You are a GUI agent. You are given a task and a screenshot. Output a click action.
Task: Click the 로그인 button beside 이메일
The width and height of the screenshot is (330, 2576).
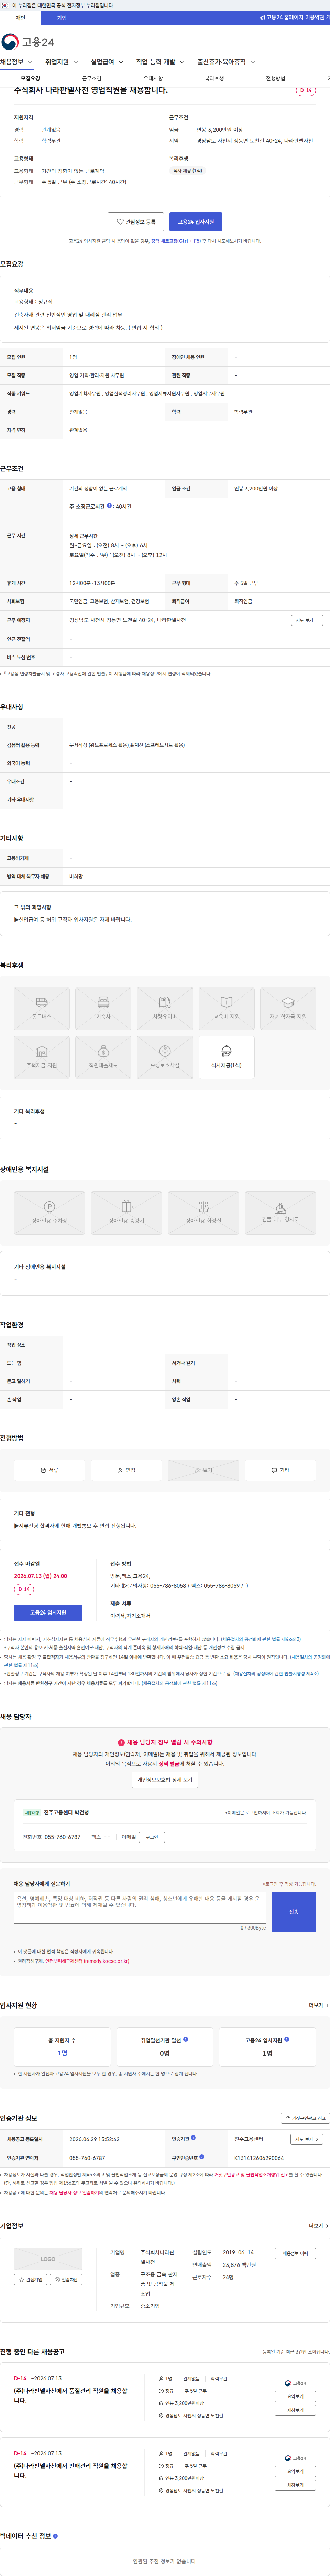[152, 1837]
